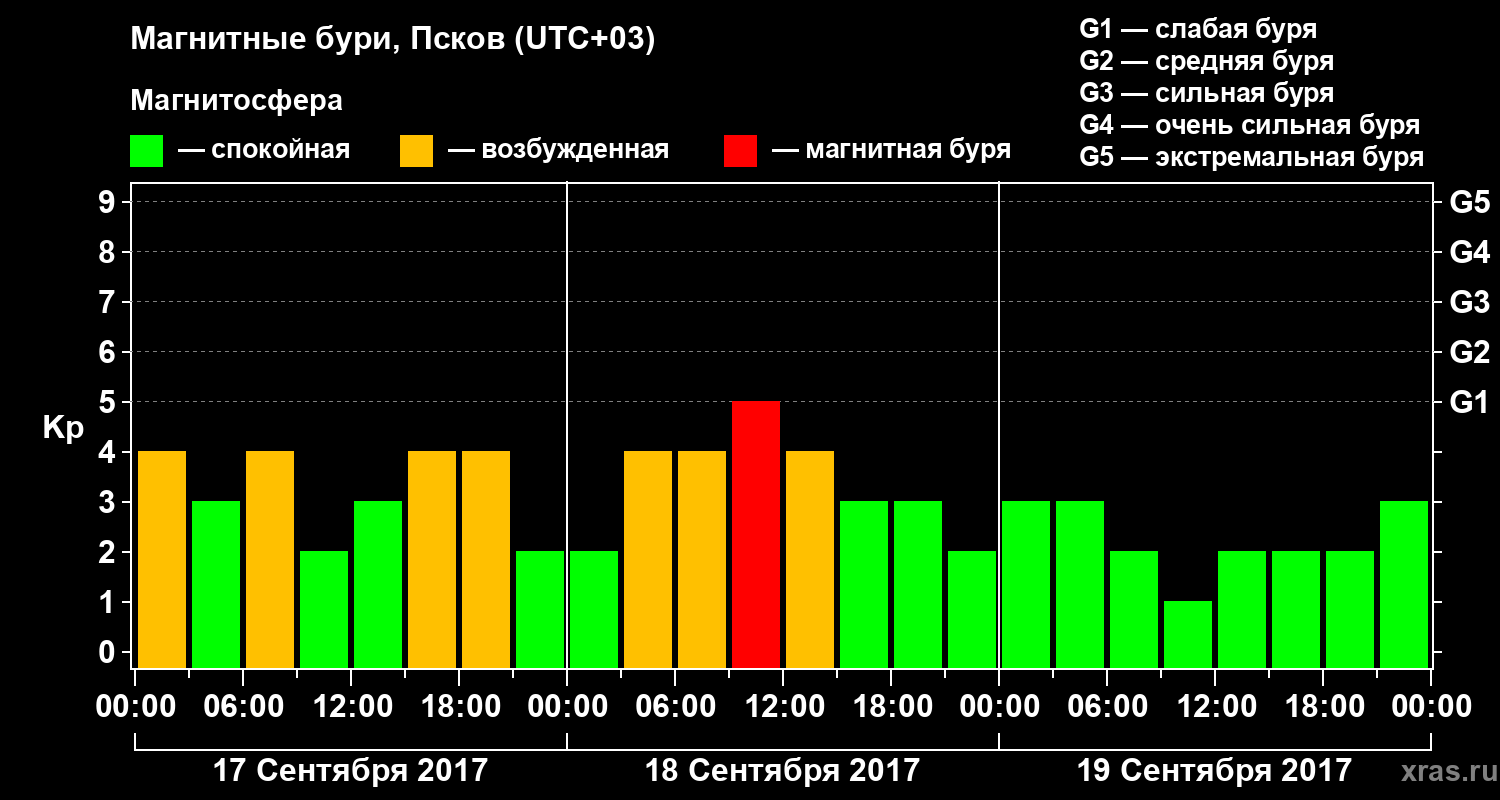
Task: Click the red 'магнитная буря' legend swatch
Action: click(x=740, y=151)
